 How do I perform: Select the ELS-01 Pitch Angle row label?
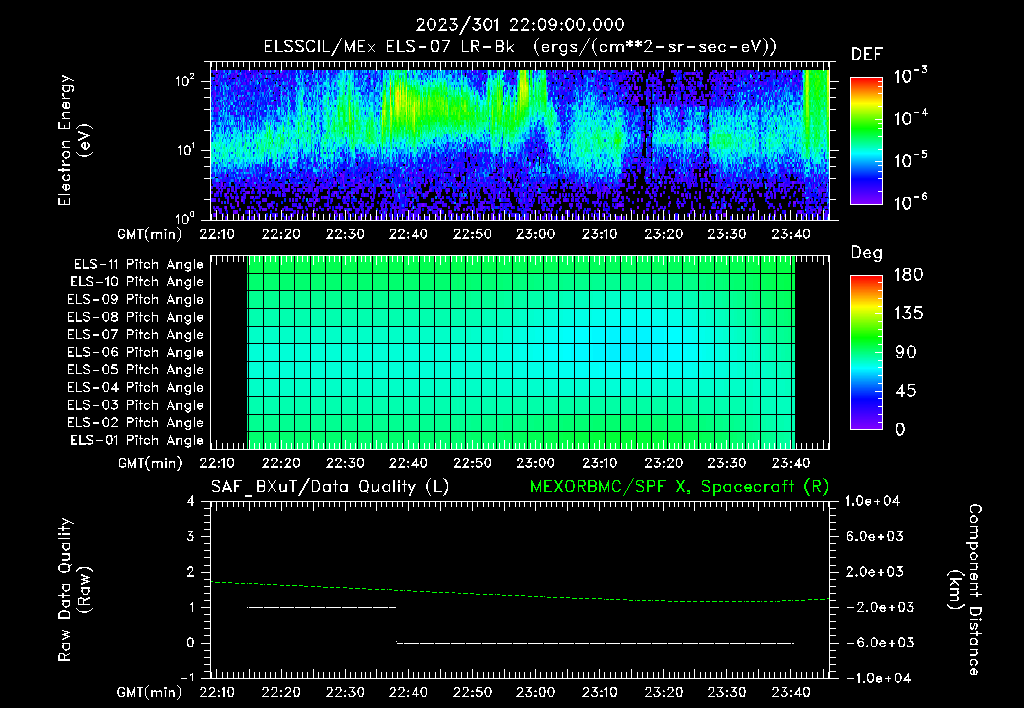137,441
